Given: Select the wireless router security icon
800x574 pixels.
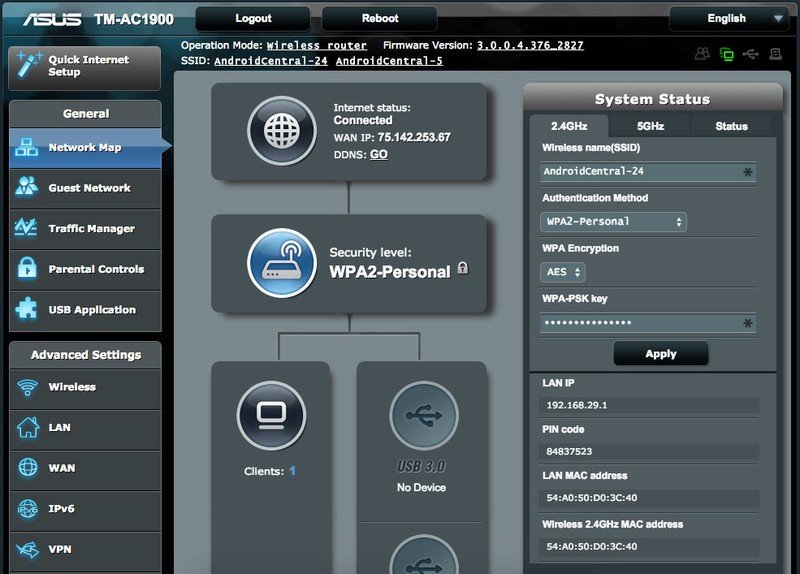Looking at the screenshot, I should tap(282, 262).
